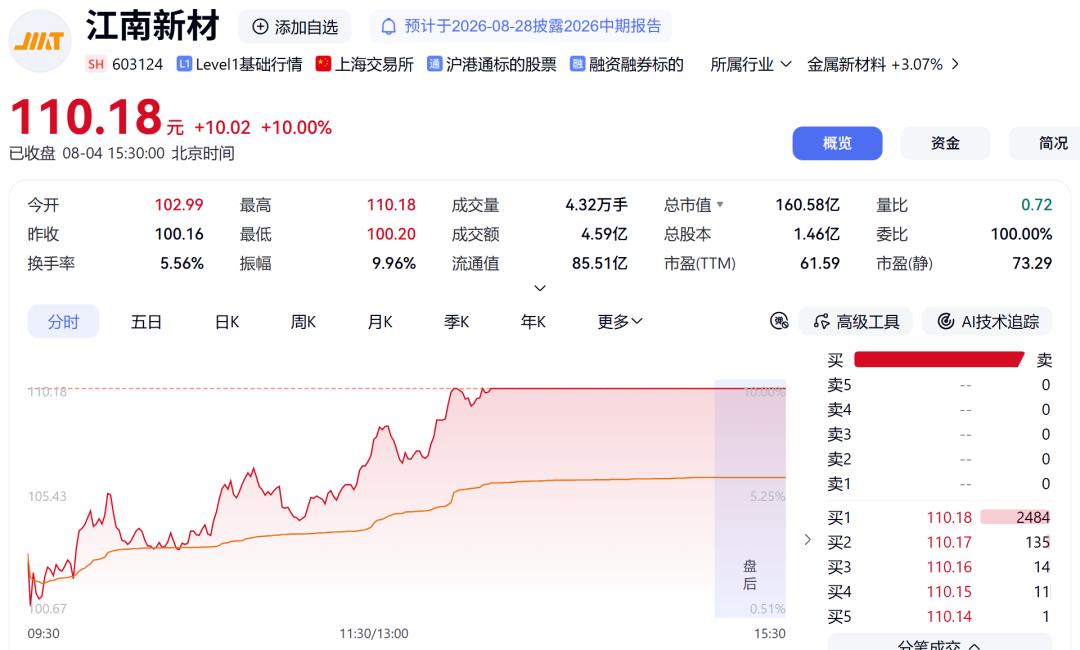Open the 更多 chart period dropdown

(620, 322)
